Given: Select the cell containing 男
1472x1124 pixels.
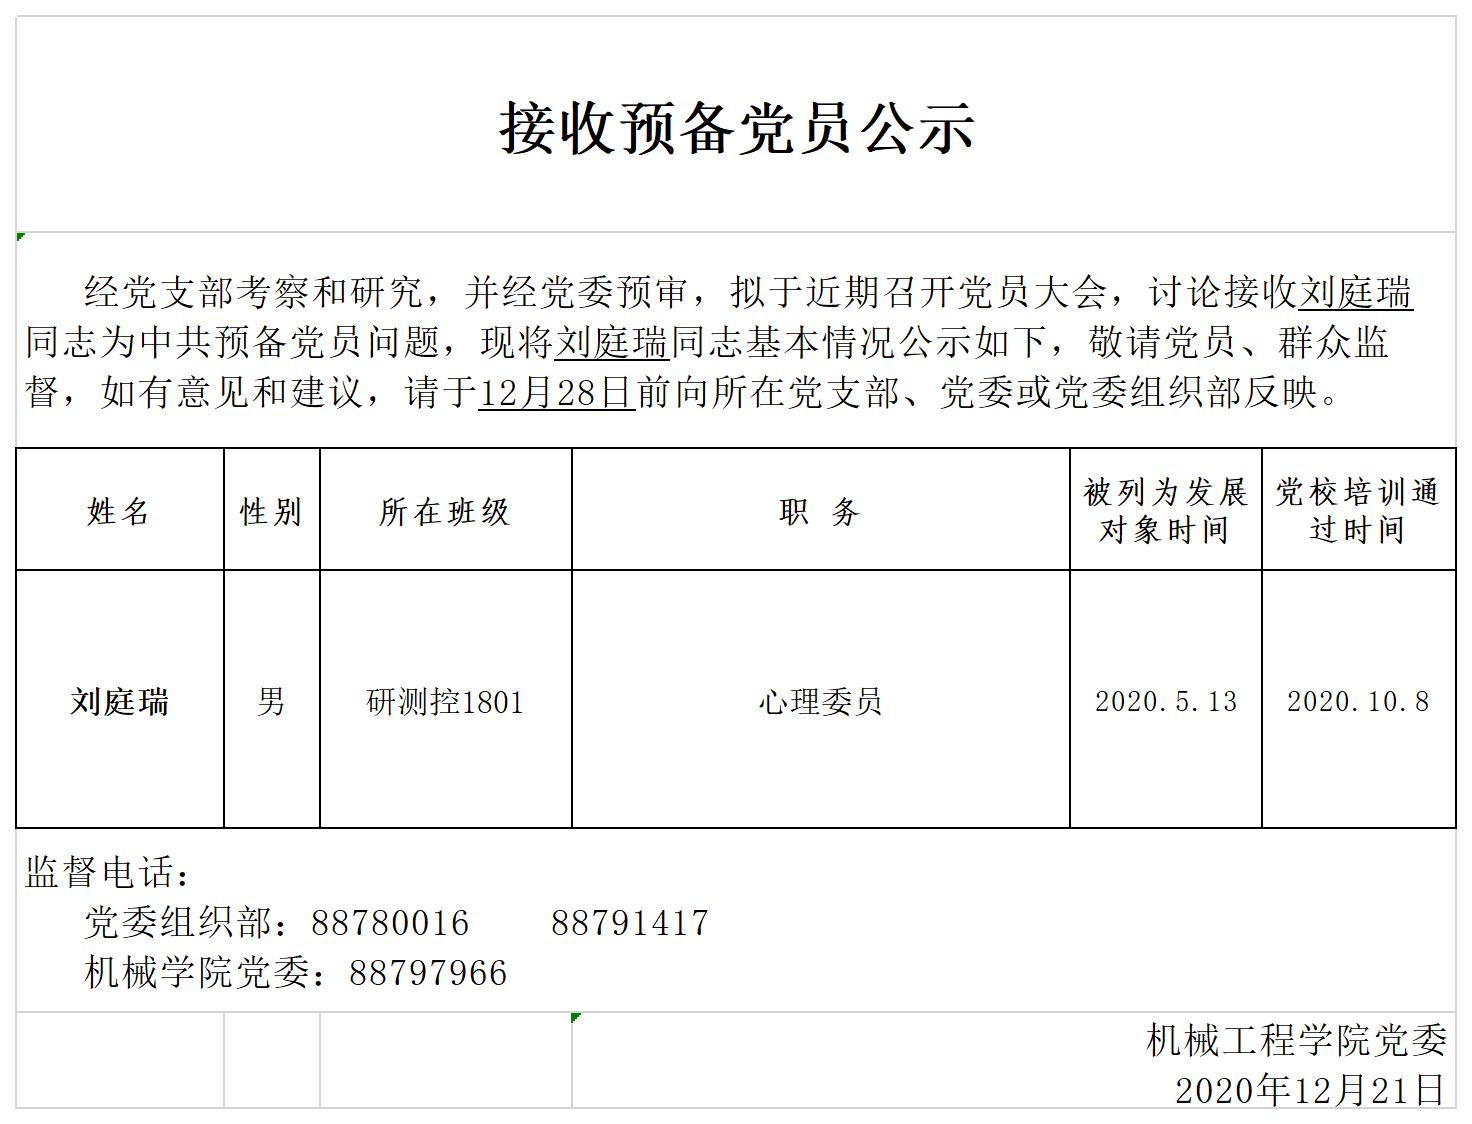Looking at the screenshot, I should tap(271, 701).
